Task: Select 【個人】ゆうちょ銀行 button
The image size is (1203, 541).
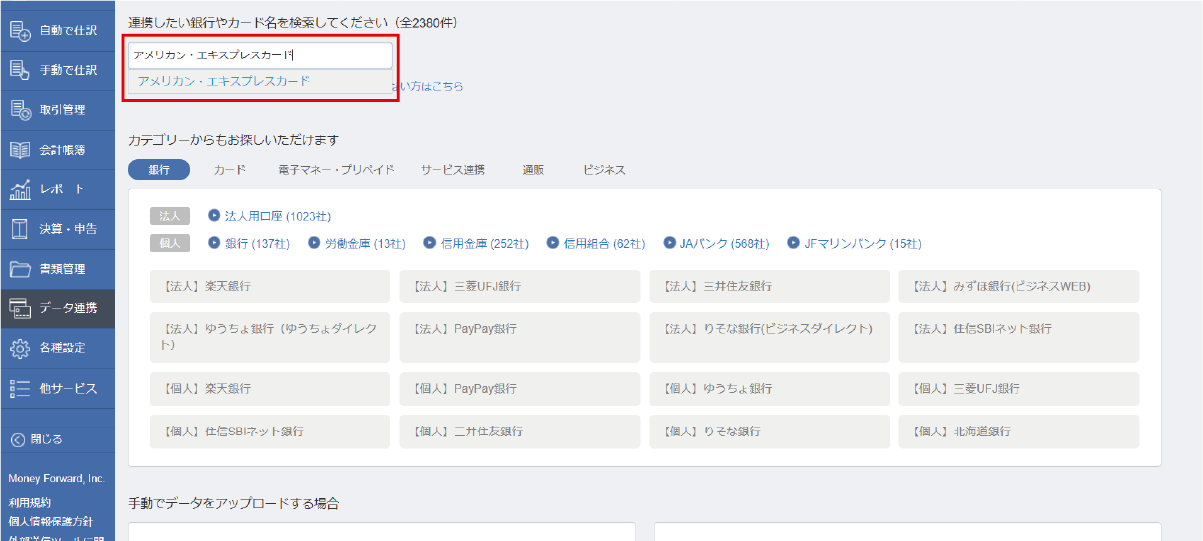Action: (769, 389)
